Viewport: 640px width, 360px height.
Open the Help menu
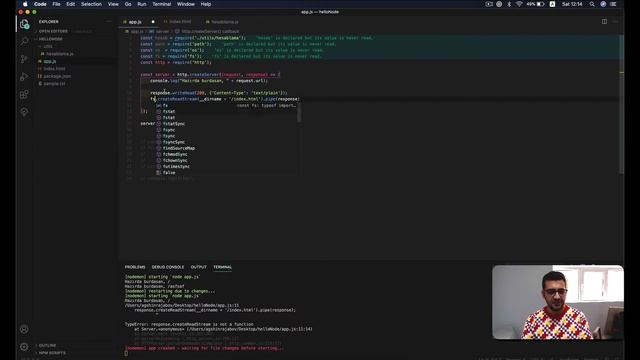(x=206, y=4)
